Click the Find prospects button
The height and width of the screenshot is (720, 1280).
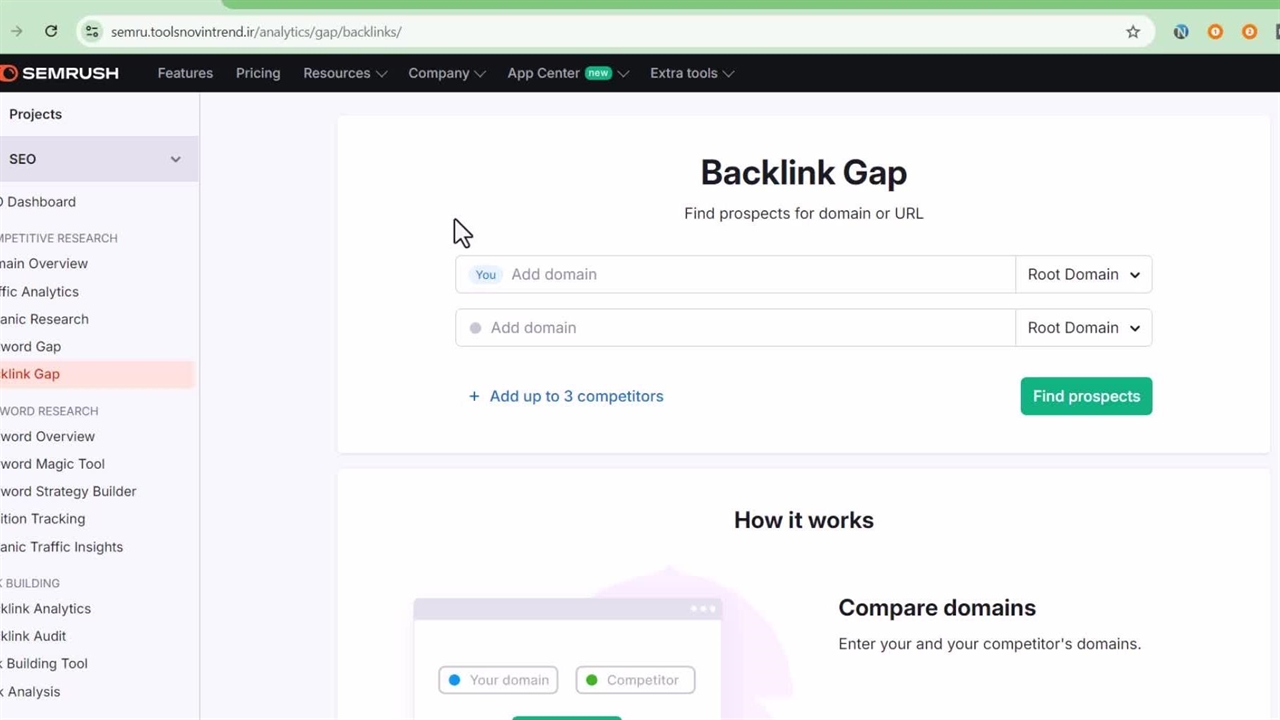coord(1086,396)
